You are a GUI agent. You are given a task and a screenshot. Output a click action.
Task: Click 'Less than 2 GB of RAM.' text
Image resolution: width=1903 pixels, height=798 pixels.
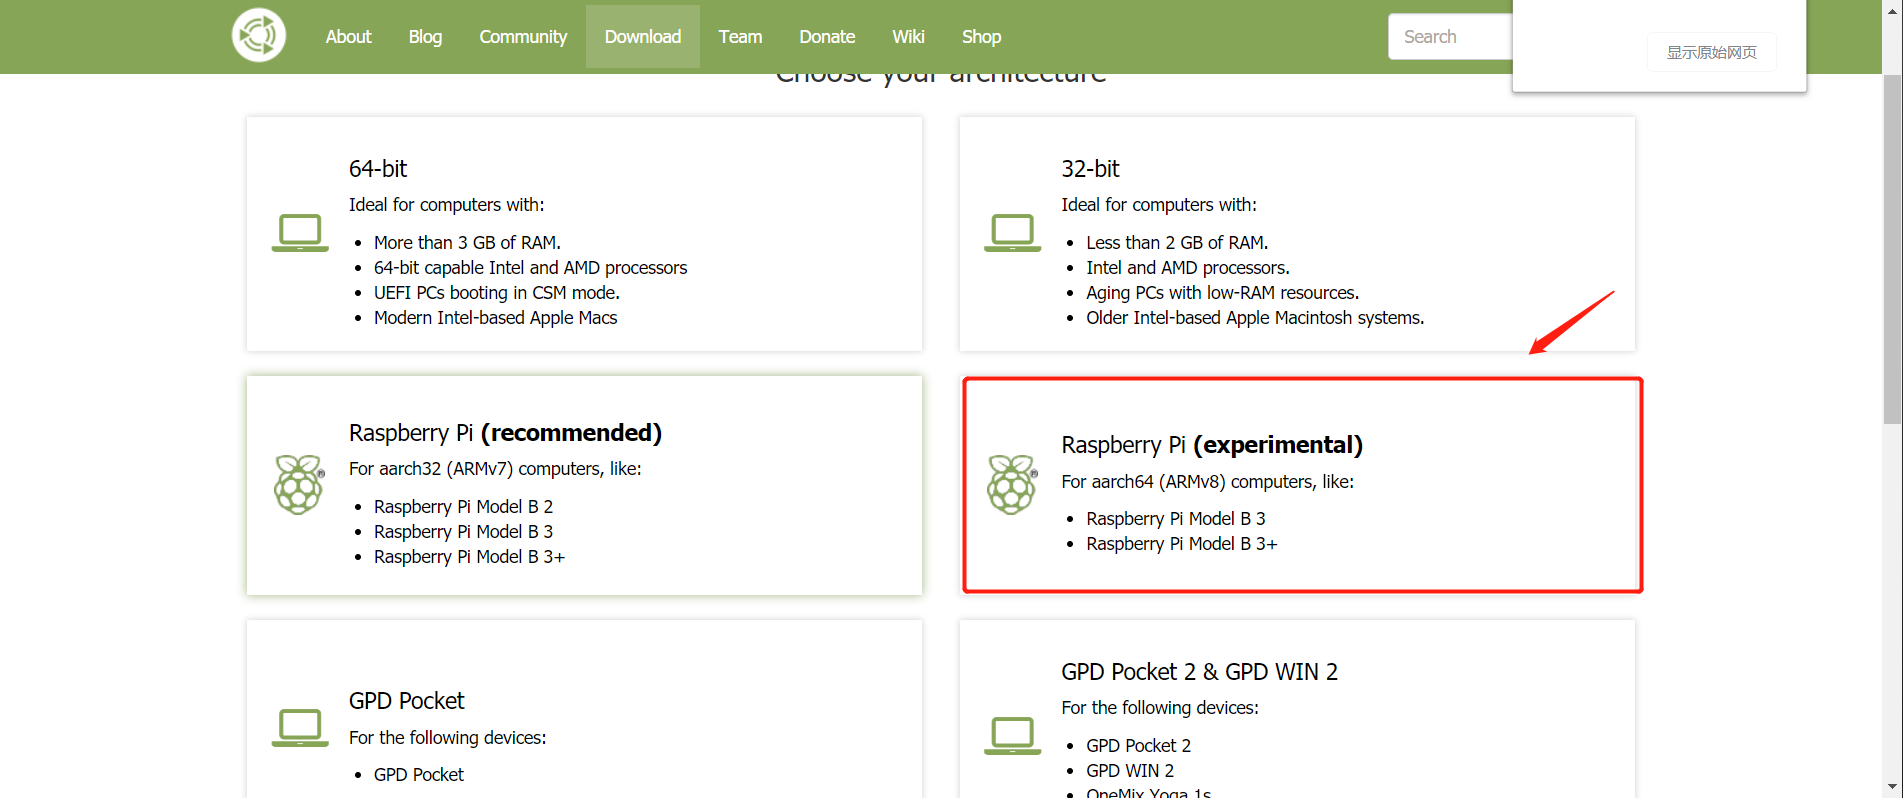[1177, 243]
